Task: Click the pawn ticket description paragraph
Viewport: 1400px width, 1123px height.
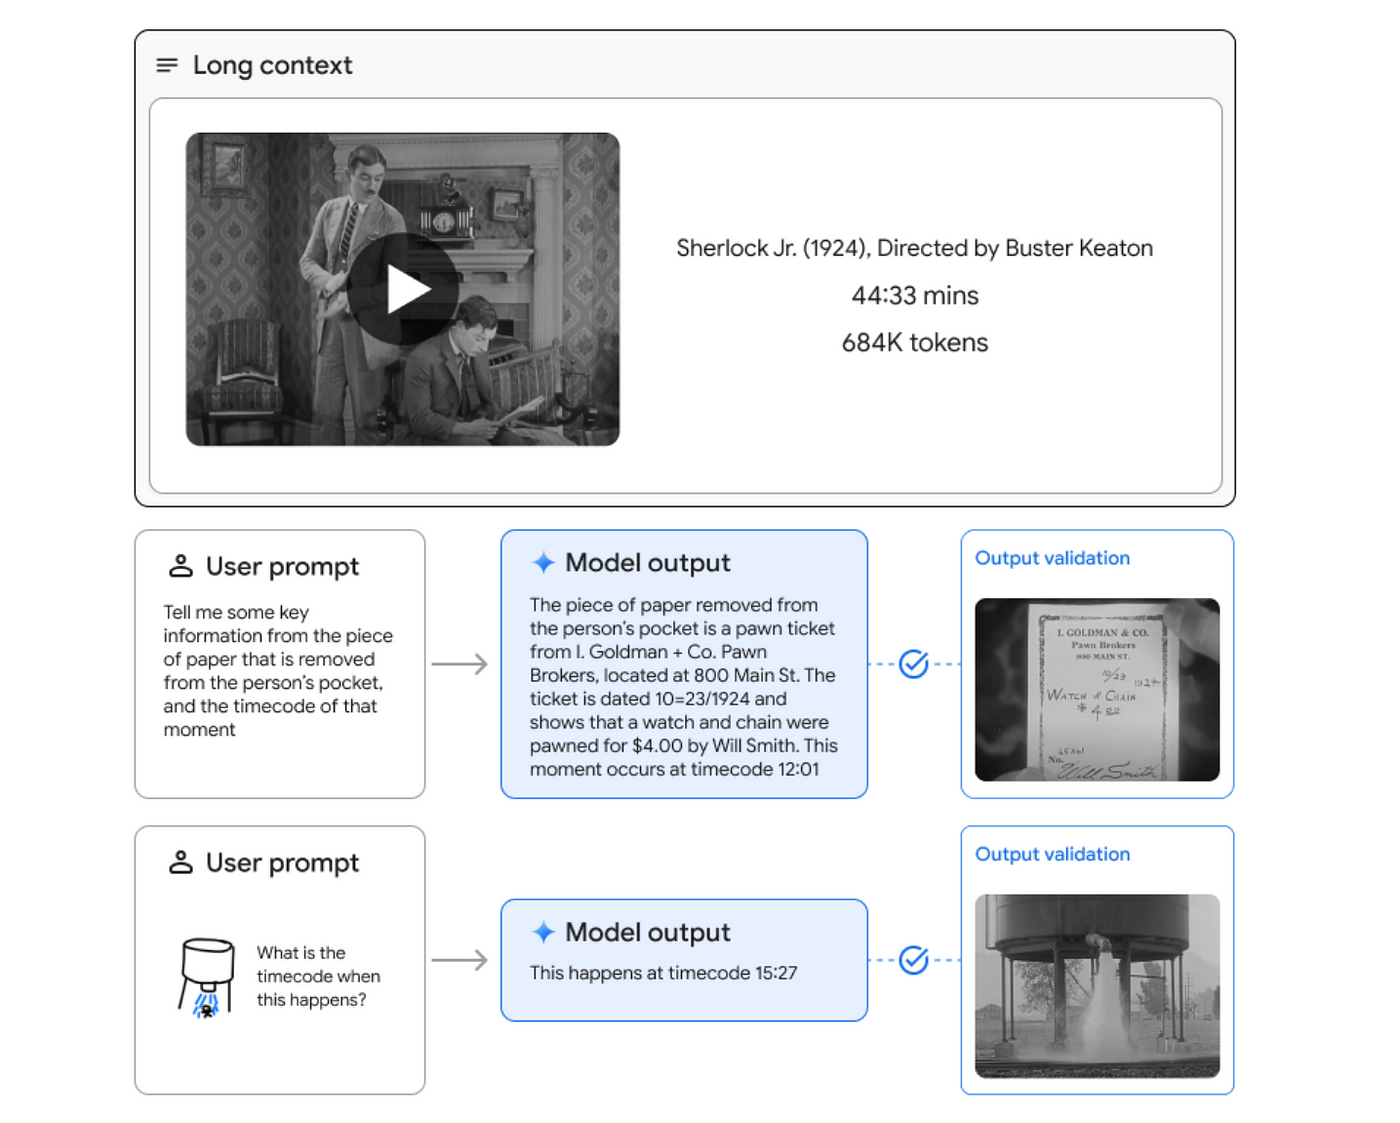Action: (684, 687)
